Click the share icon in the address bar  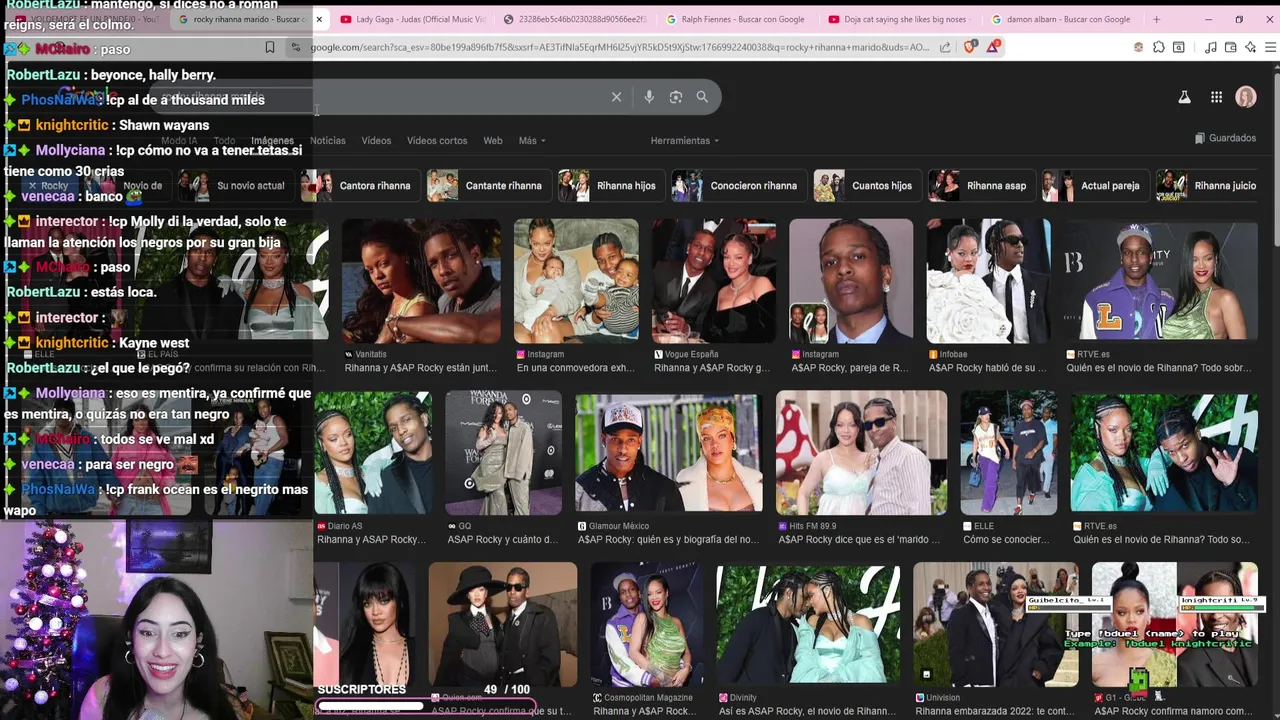click(x=945, y=47)
